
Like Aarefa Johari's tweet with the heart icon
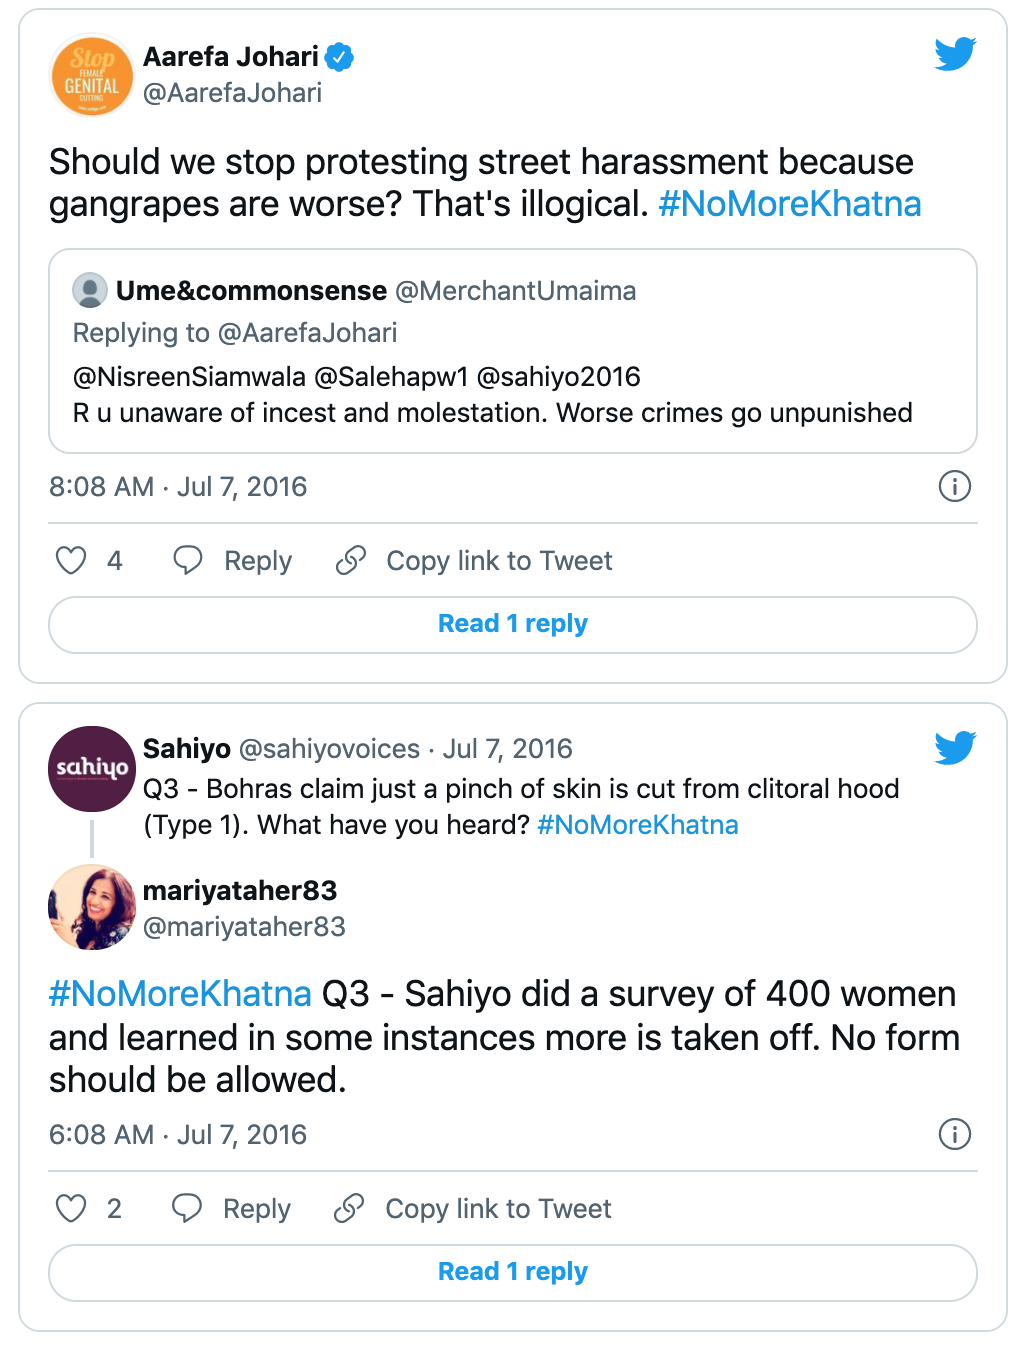71,560
